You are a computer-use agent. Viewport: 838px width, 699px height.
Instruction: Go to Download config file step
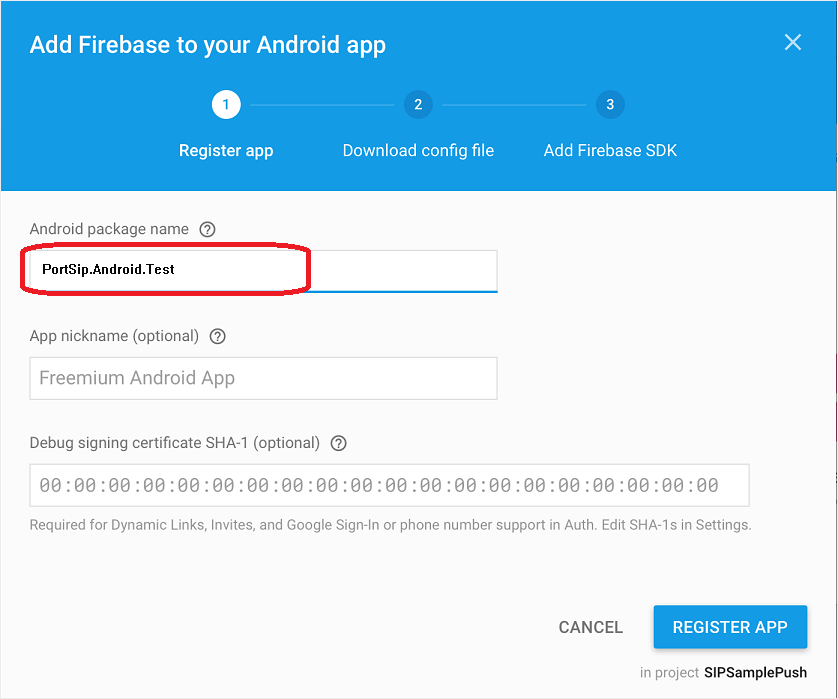(418, 151)
